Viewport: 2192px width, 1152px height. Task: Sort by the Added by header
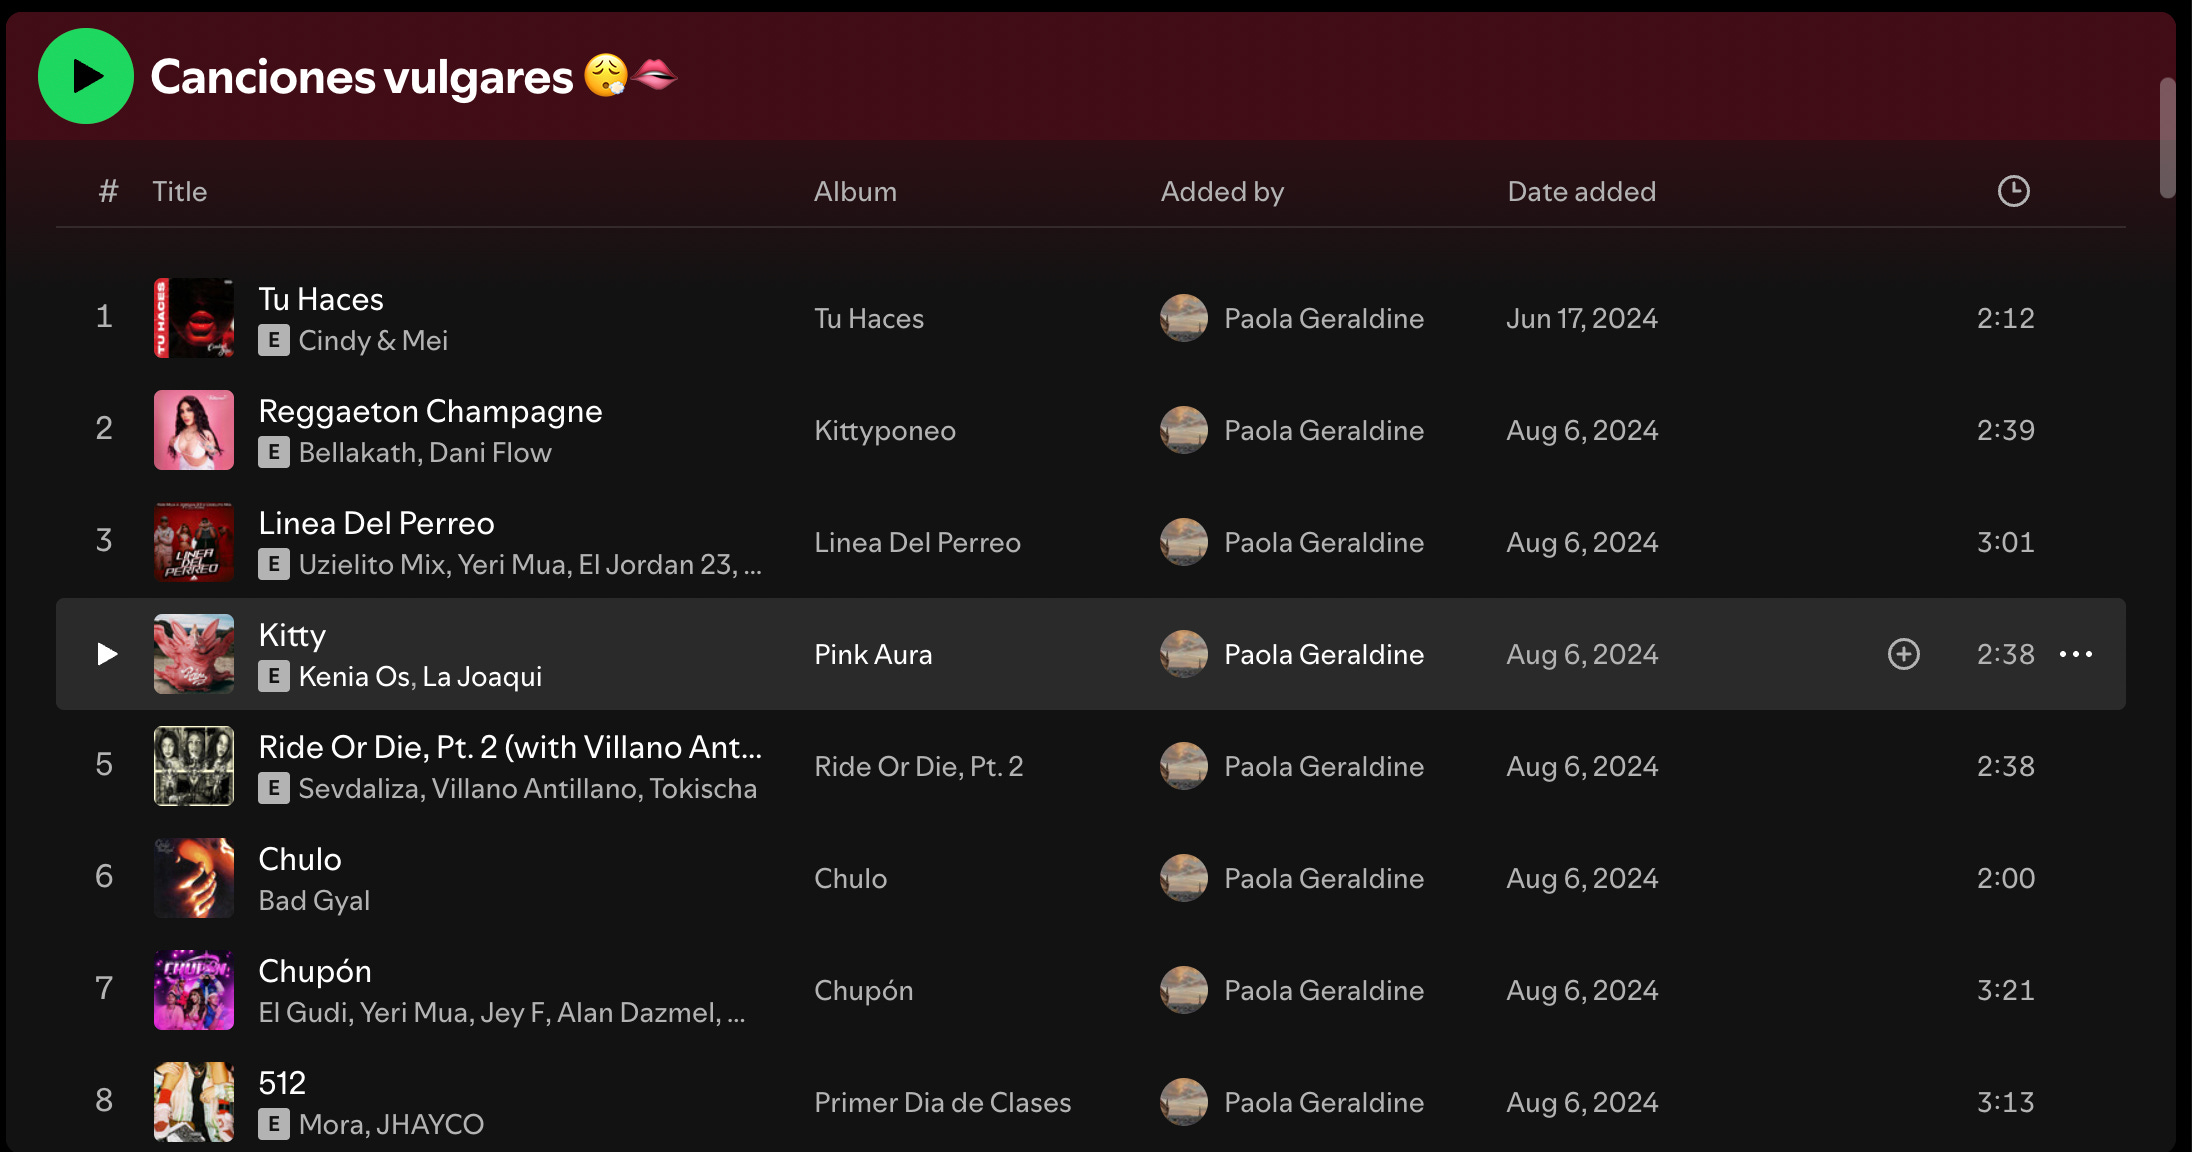(1222, 191)
